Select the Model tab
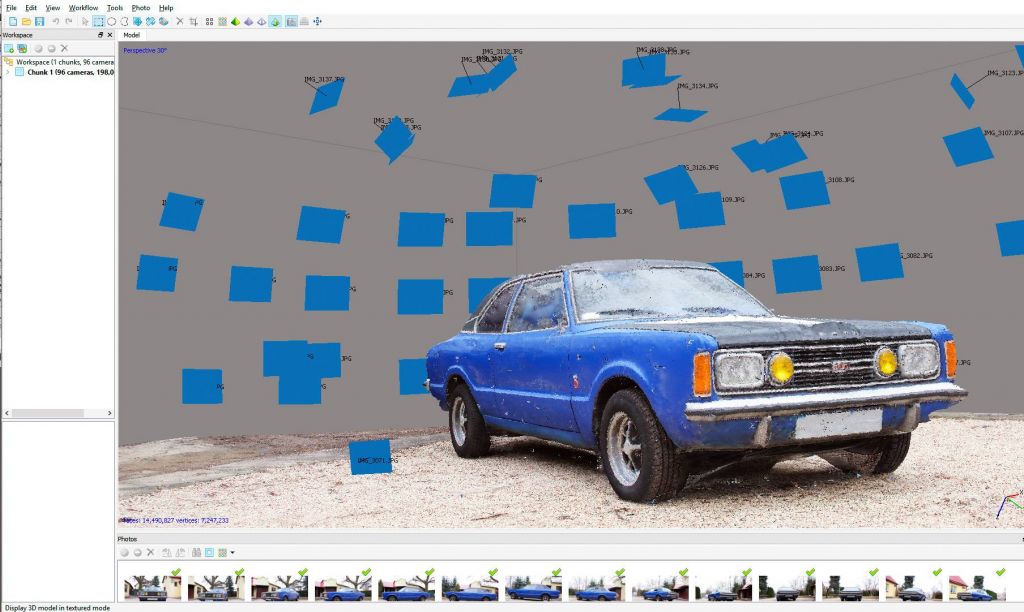Screen dimensions: 1024x612 click(131, 35)
